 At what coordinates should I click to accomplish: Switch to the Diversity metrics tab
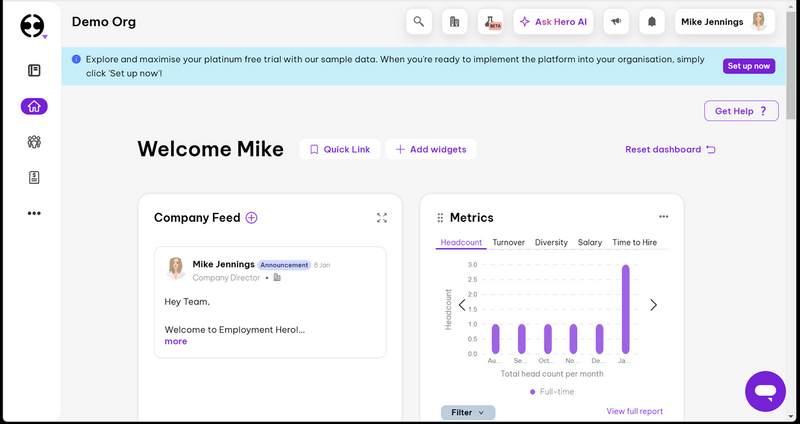551,242
